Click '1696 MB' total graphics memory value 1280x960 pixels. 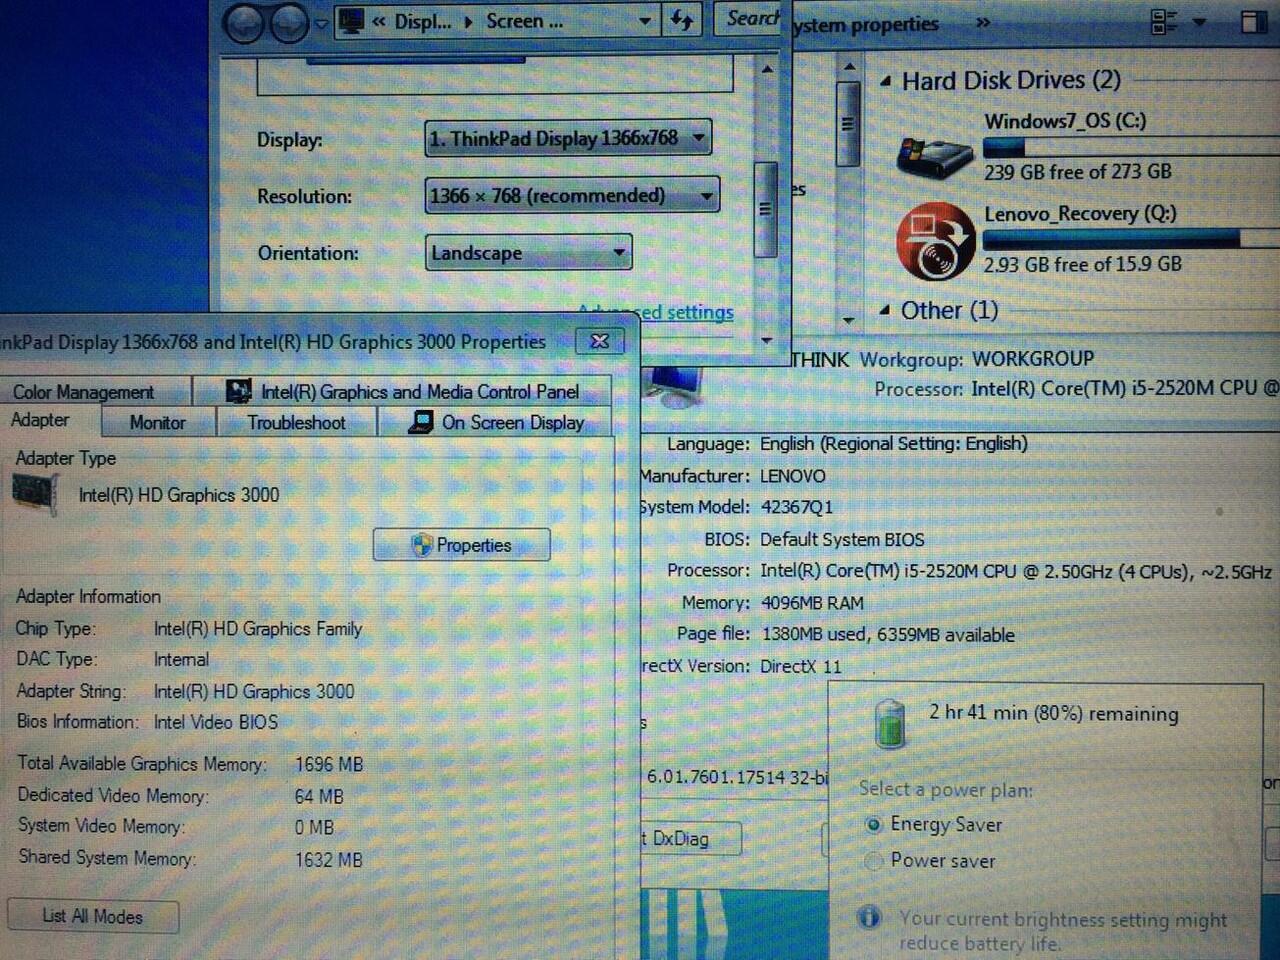[329, 765]
